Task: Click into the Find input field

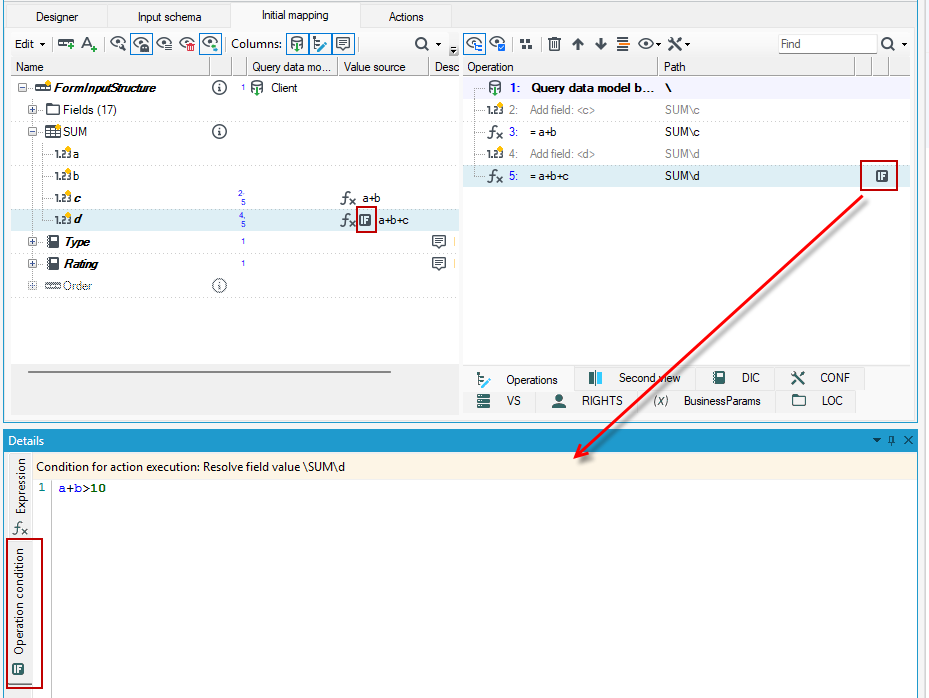Action: point(827,44)
